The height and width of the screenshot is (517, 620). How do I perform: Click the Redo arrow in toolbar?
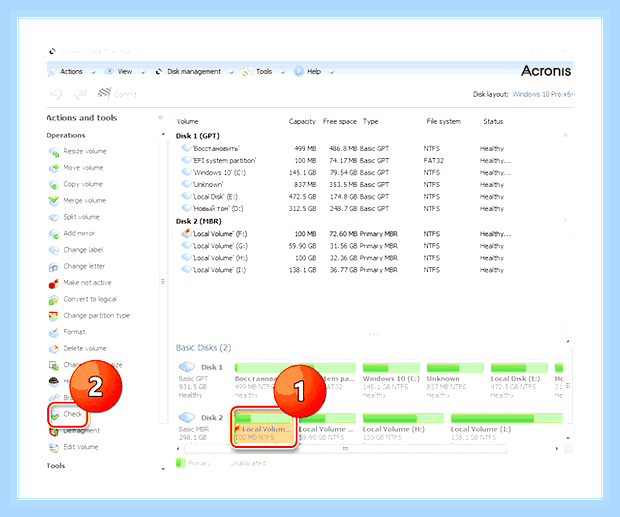(80, 94)
